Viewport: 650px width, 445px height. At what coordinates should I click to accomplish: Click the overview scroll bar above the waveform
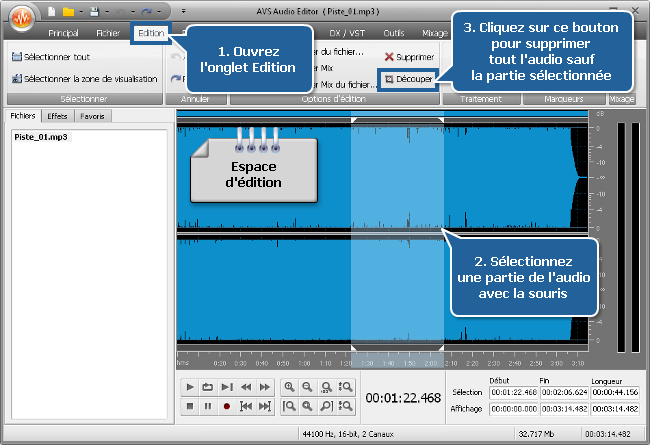click(x=382, y=113)
